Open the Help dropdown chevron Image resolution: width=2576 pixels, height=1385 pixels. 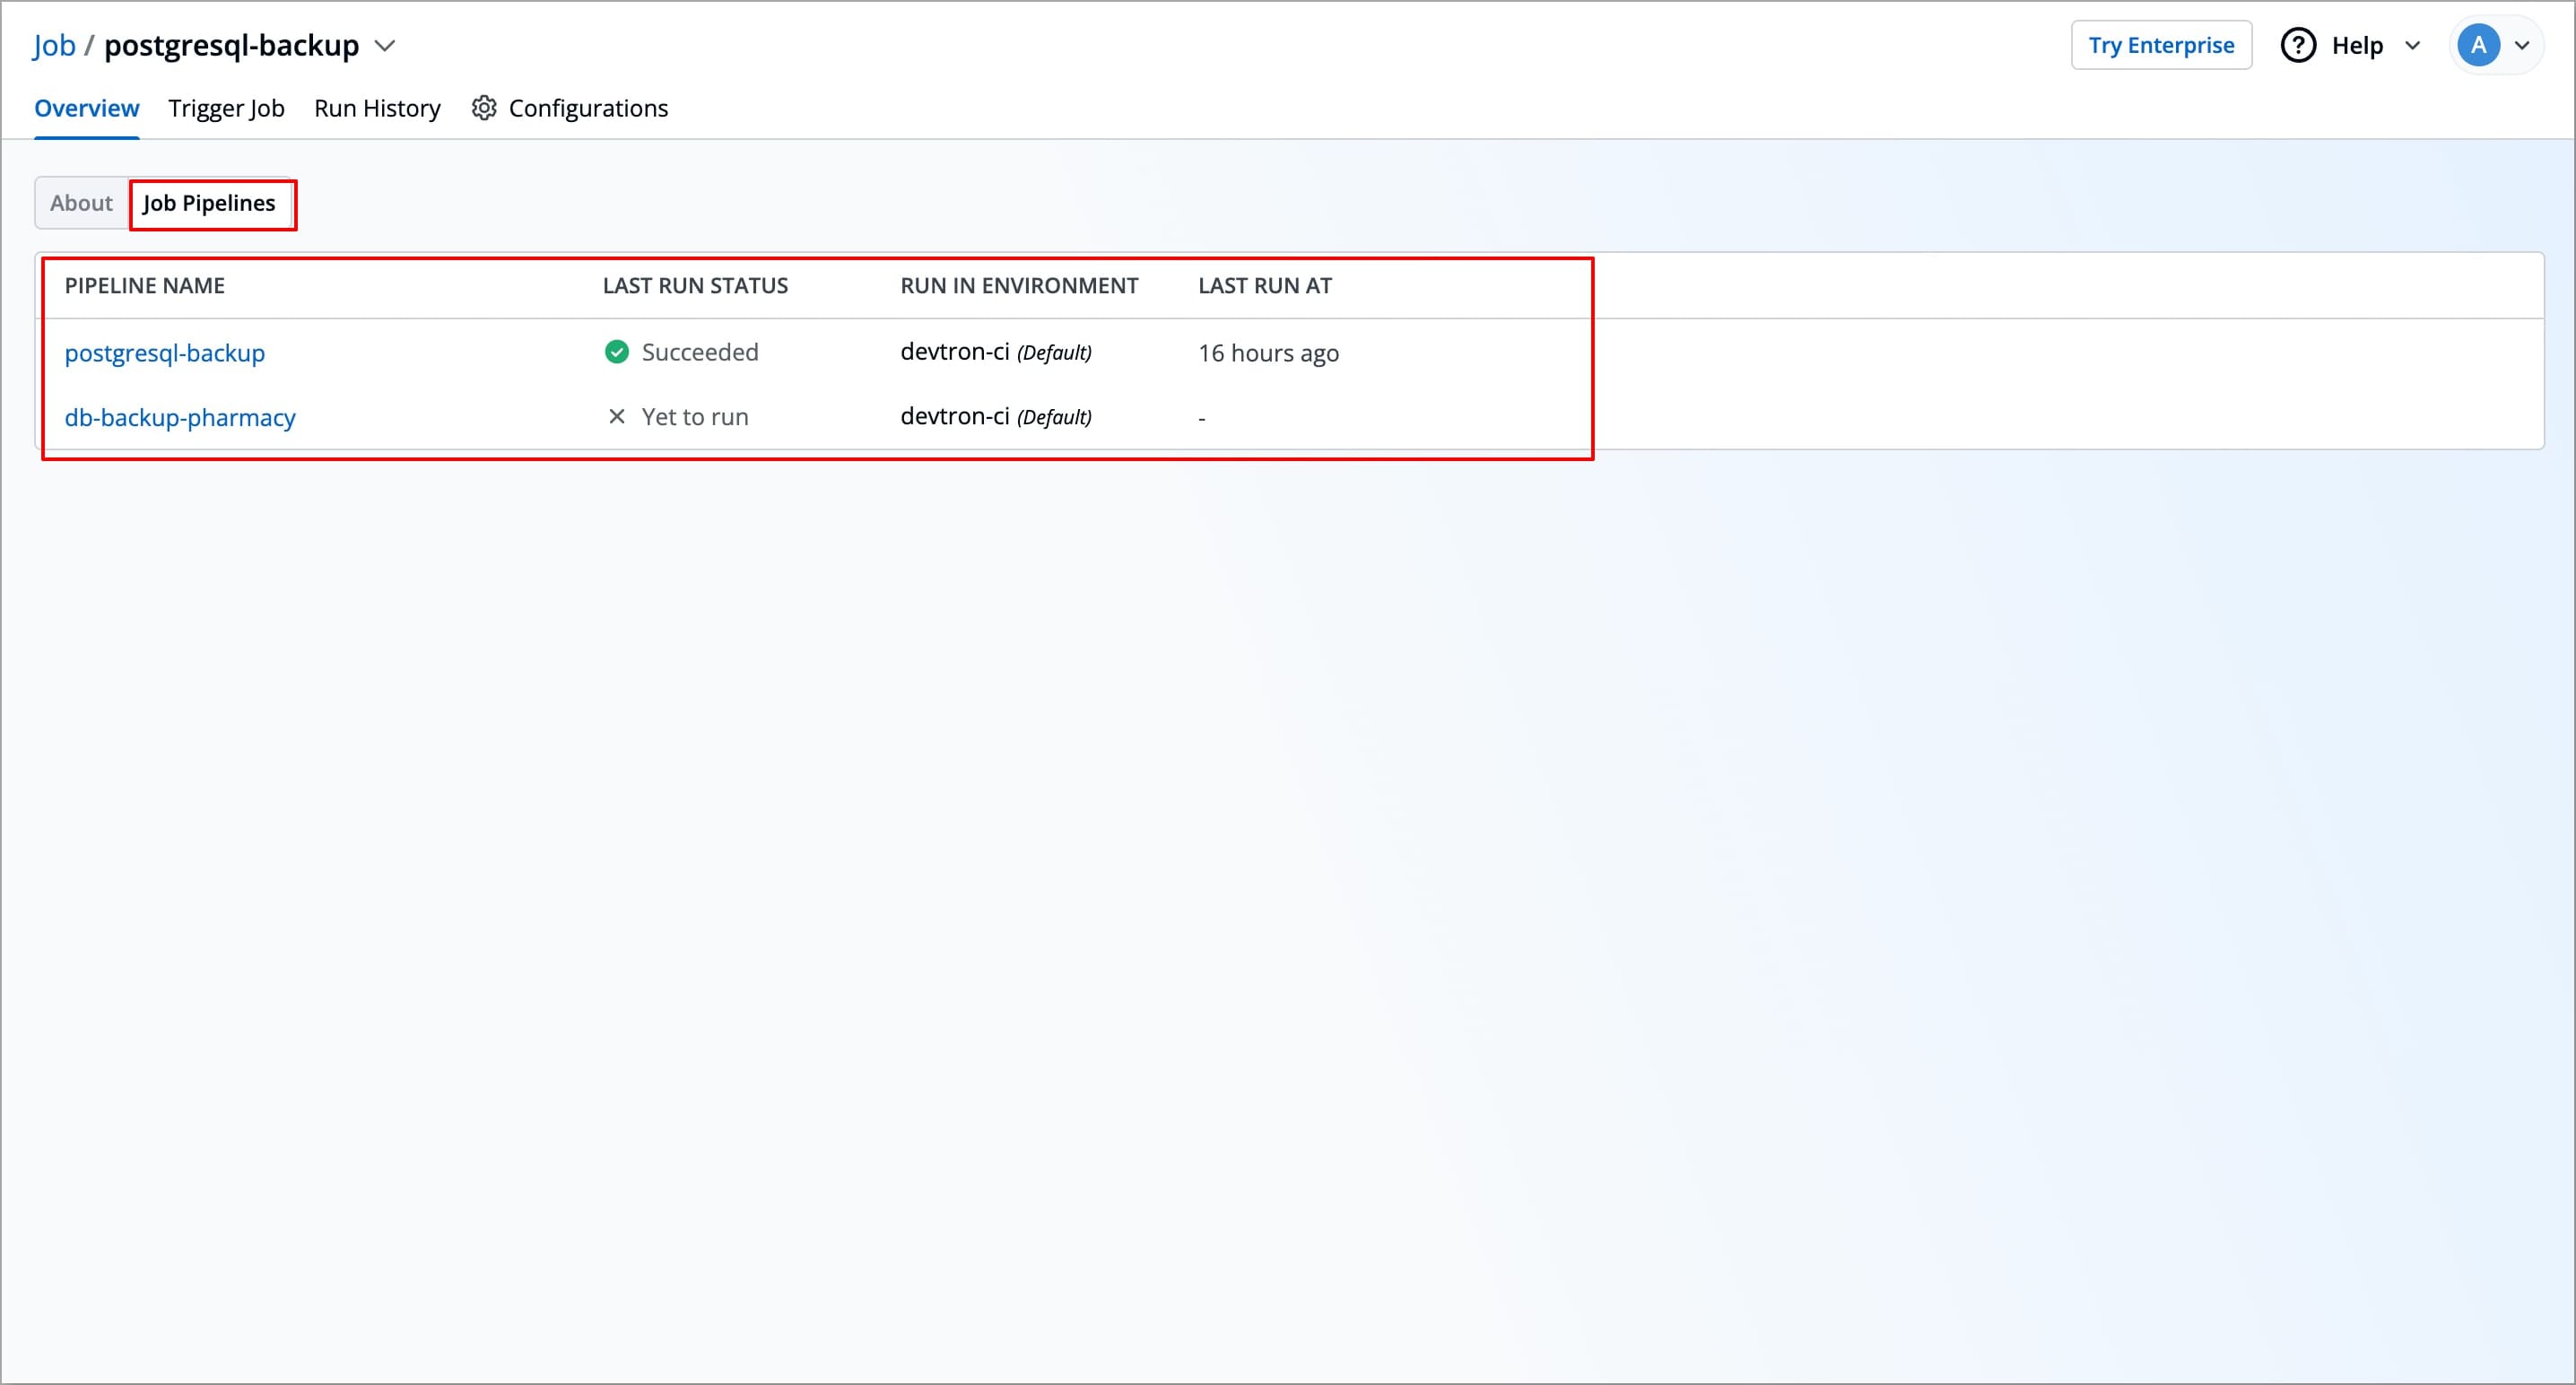(x=2412, y=46)
